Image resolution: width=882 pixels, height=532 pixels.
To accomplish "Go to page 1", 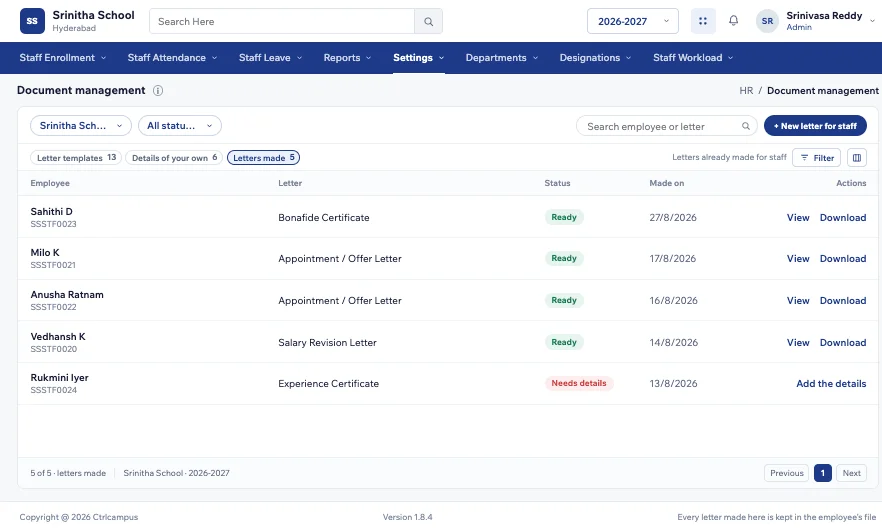I will click(822, 474).
